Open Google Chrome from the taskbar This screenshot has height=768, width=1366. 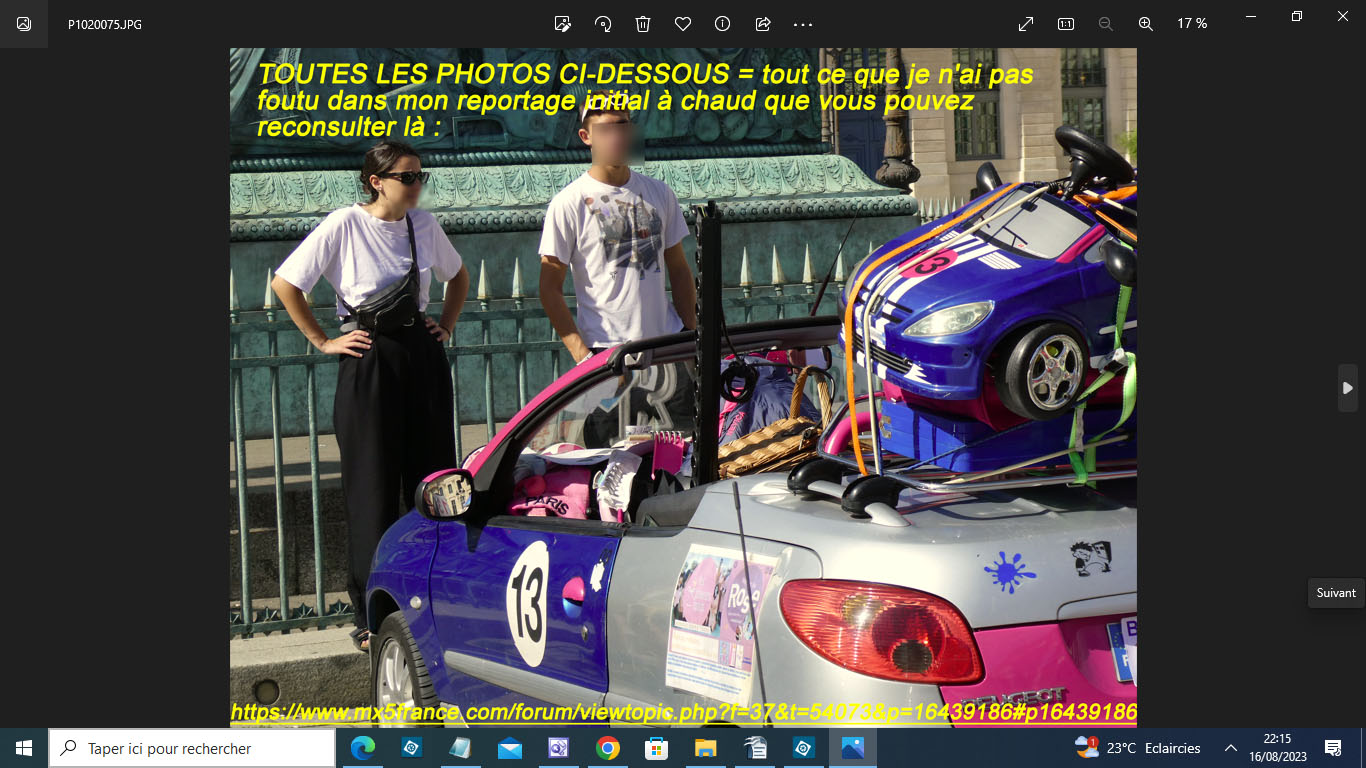click(607, 748)
